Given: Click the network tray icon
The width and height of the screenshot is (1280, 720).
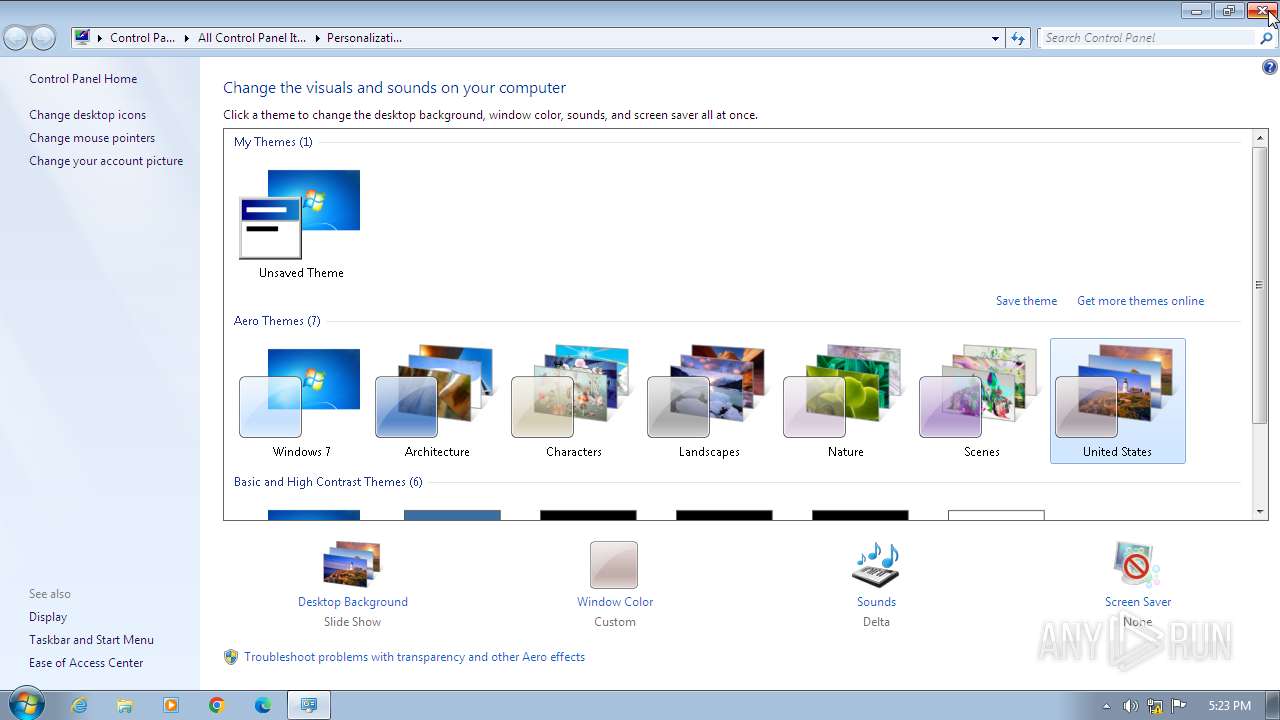Looking at the screenshot, I should point(1155,706).
